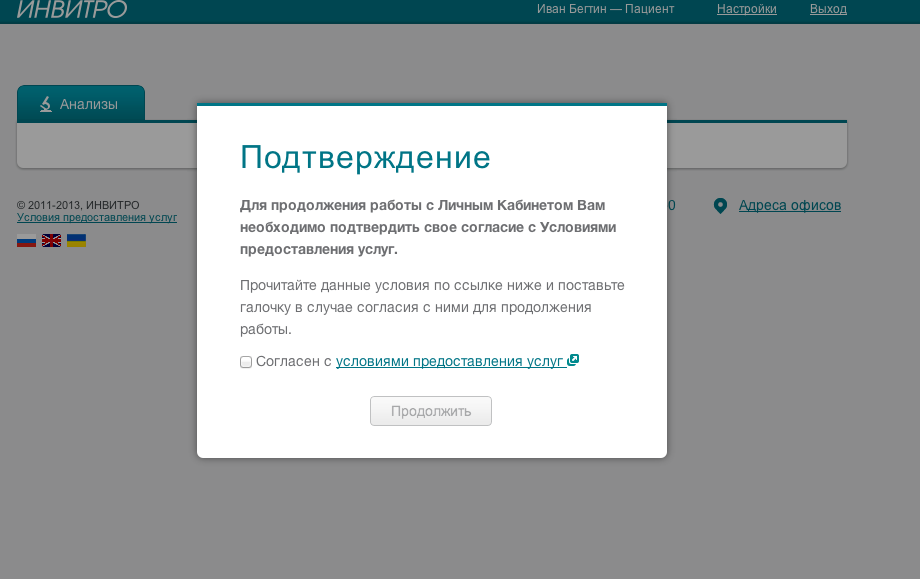Click Выход in the top bar

[x=828, y=9]
